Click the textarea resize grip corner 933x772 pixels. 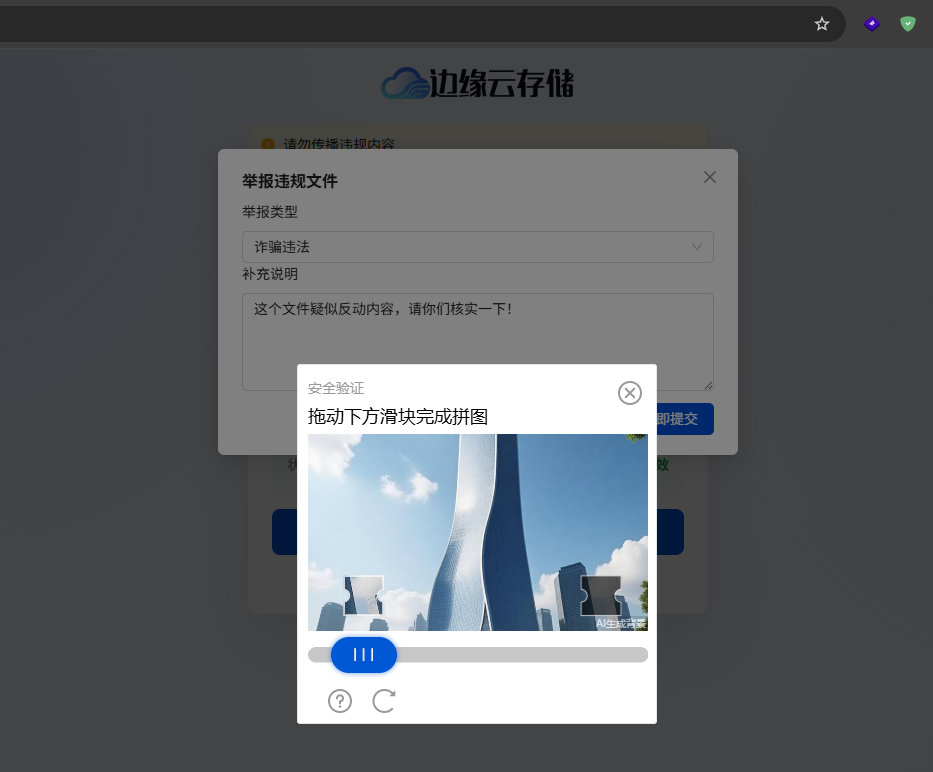708,386
